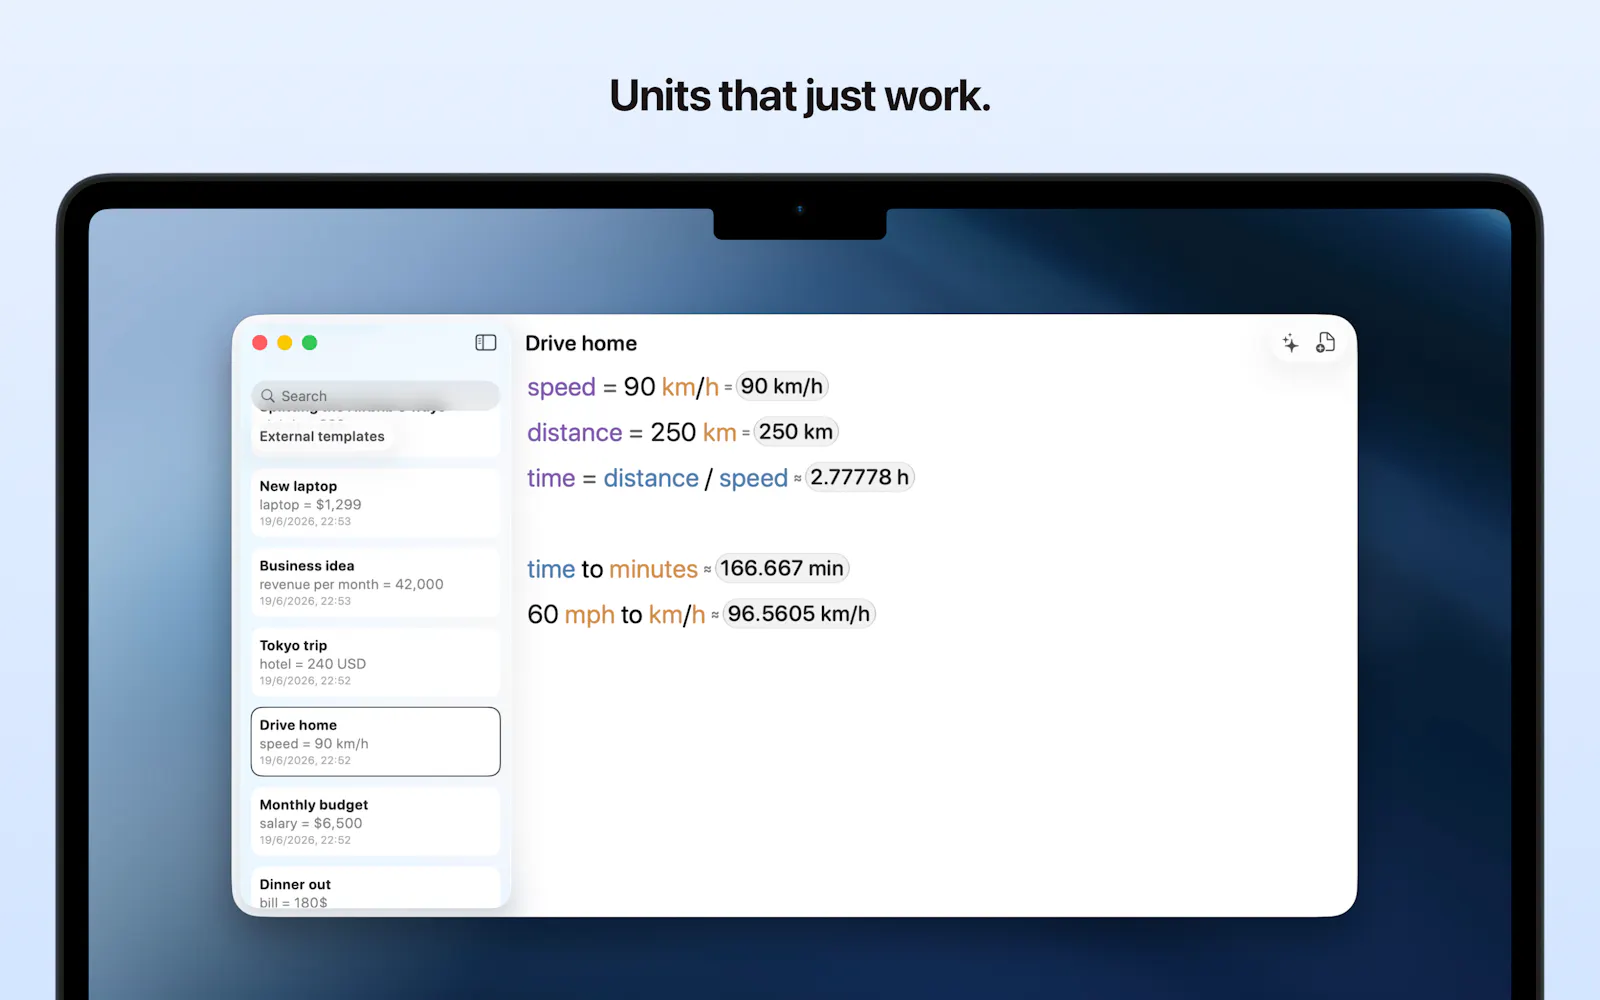Click the 96.5605 km/h result pill
Screen dimensions: 1600x1000
click(x=799, y=614)
